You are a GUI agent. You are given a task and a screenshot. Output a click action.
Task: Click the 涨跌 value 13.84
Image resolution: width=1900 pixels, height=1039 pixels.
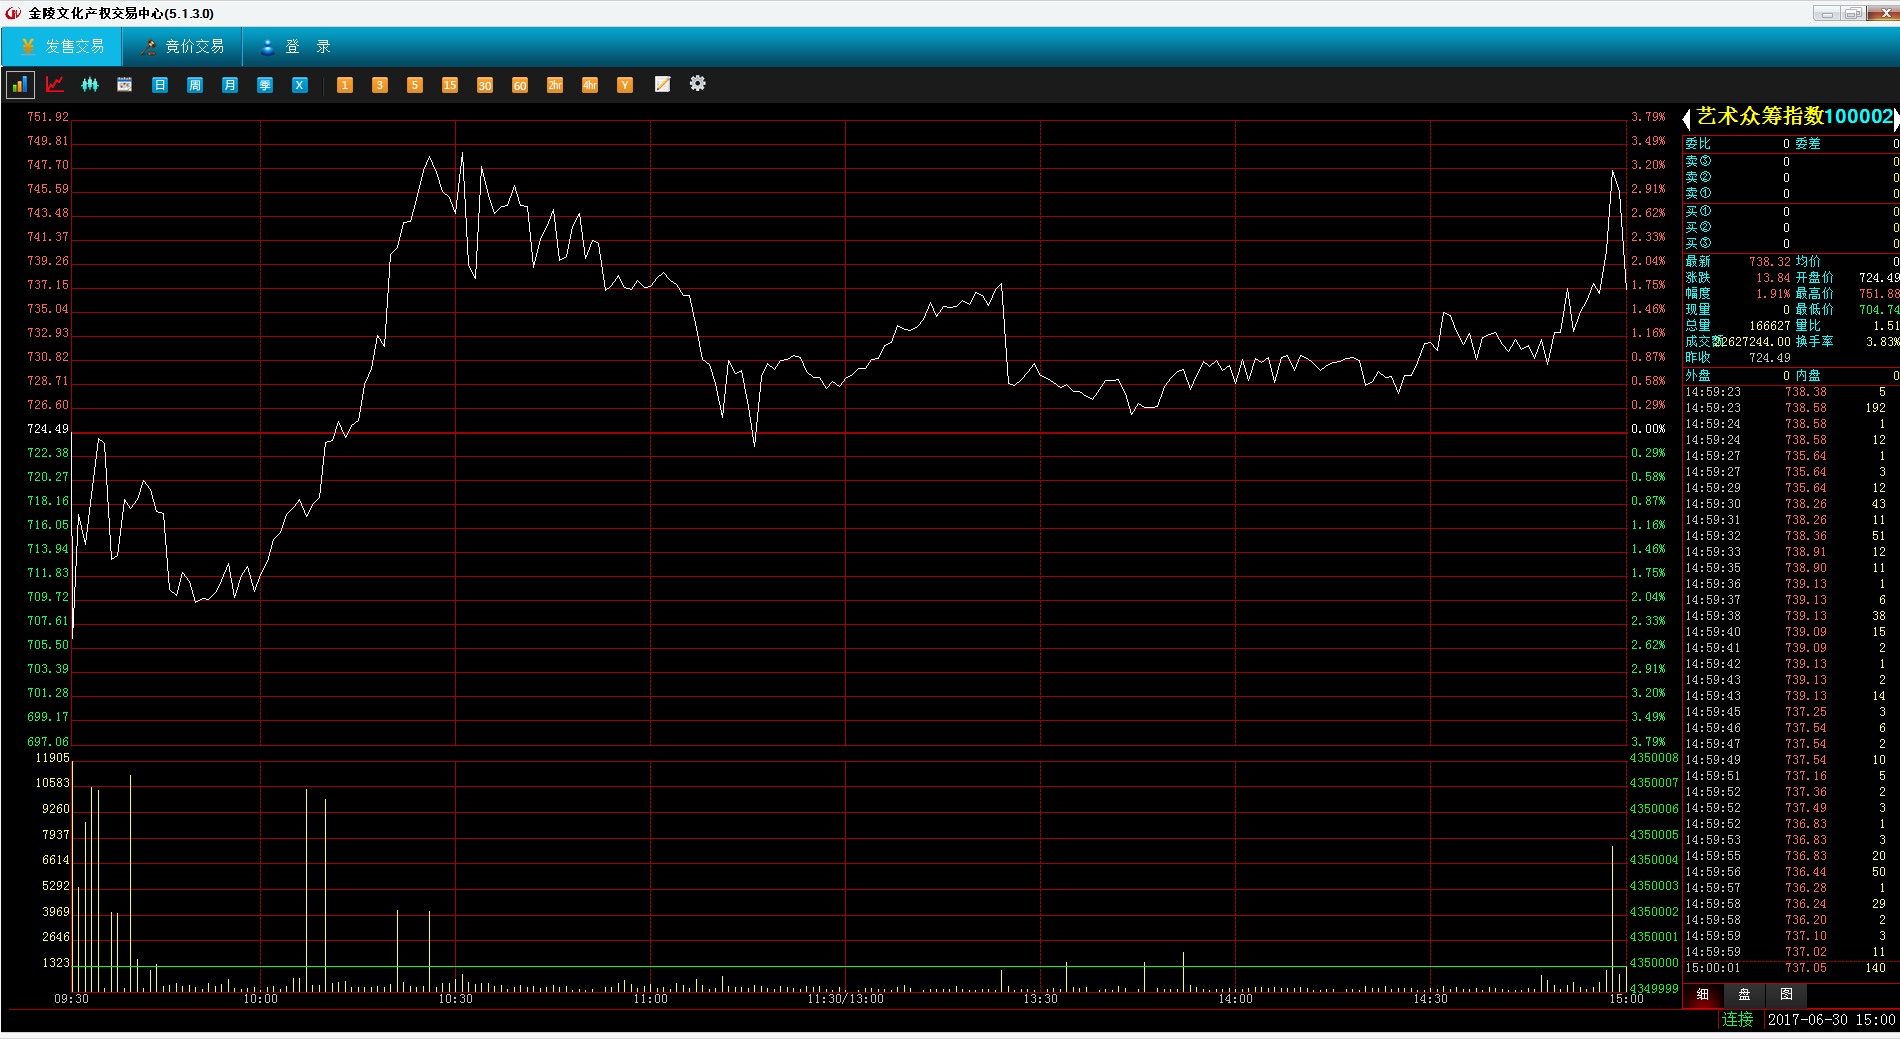coord(1773,278)
